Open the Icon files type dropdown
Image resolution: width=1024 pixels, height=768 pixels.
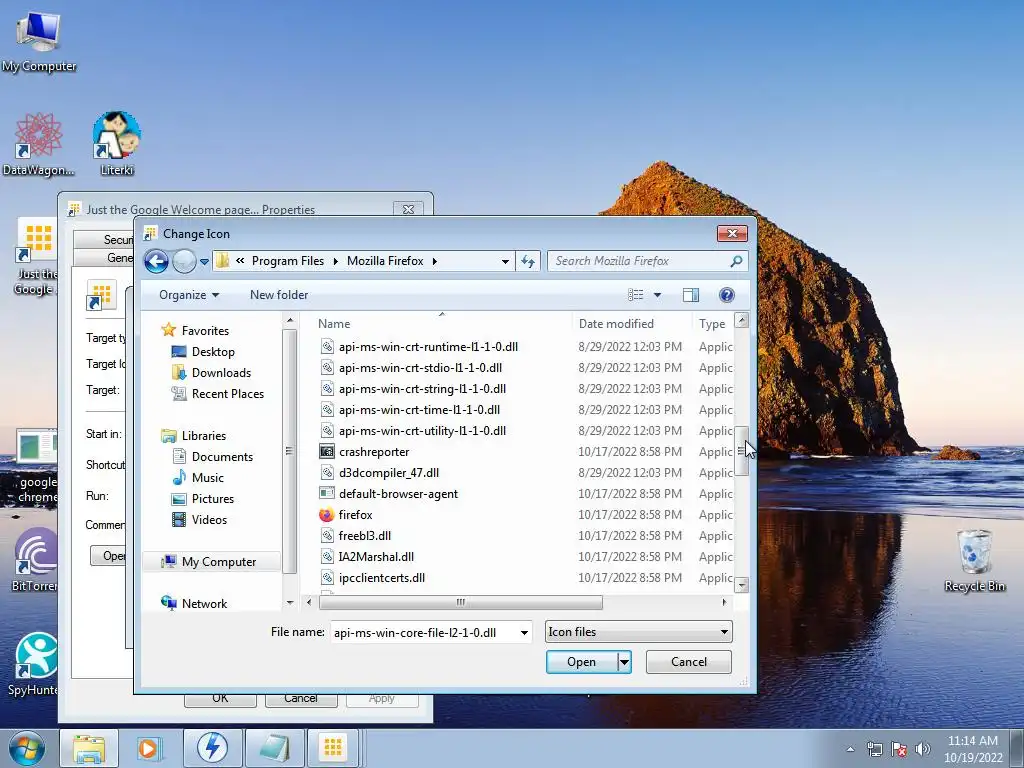(x=638, y=632)
